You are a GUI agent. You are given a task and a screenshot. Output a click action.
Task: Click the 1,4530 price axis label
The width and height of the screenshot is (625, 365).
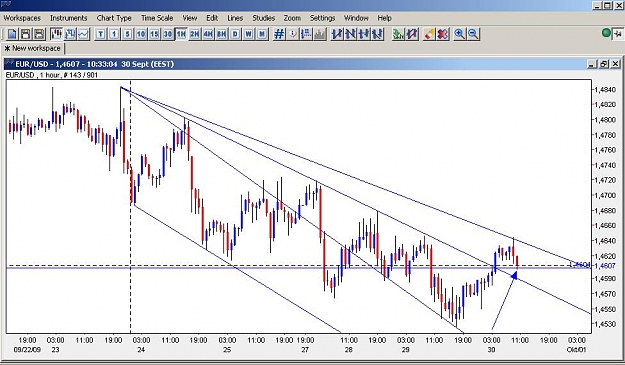(605, 324)
